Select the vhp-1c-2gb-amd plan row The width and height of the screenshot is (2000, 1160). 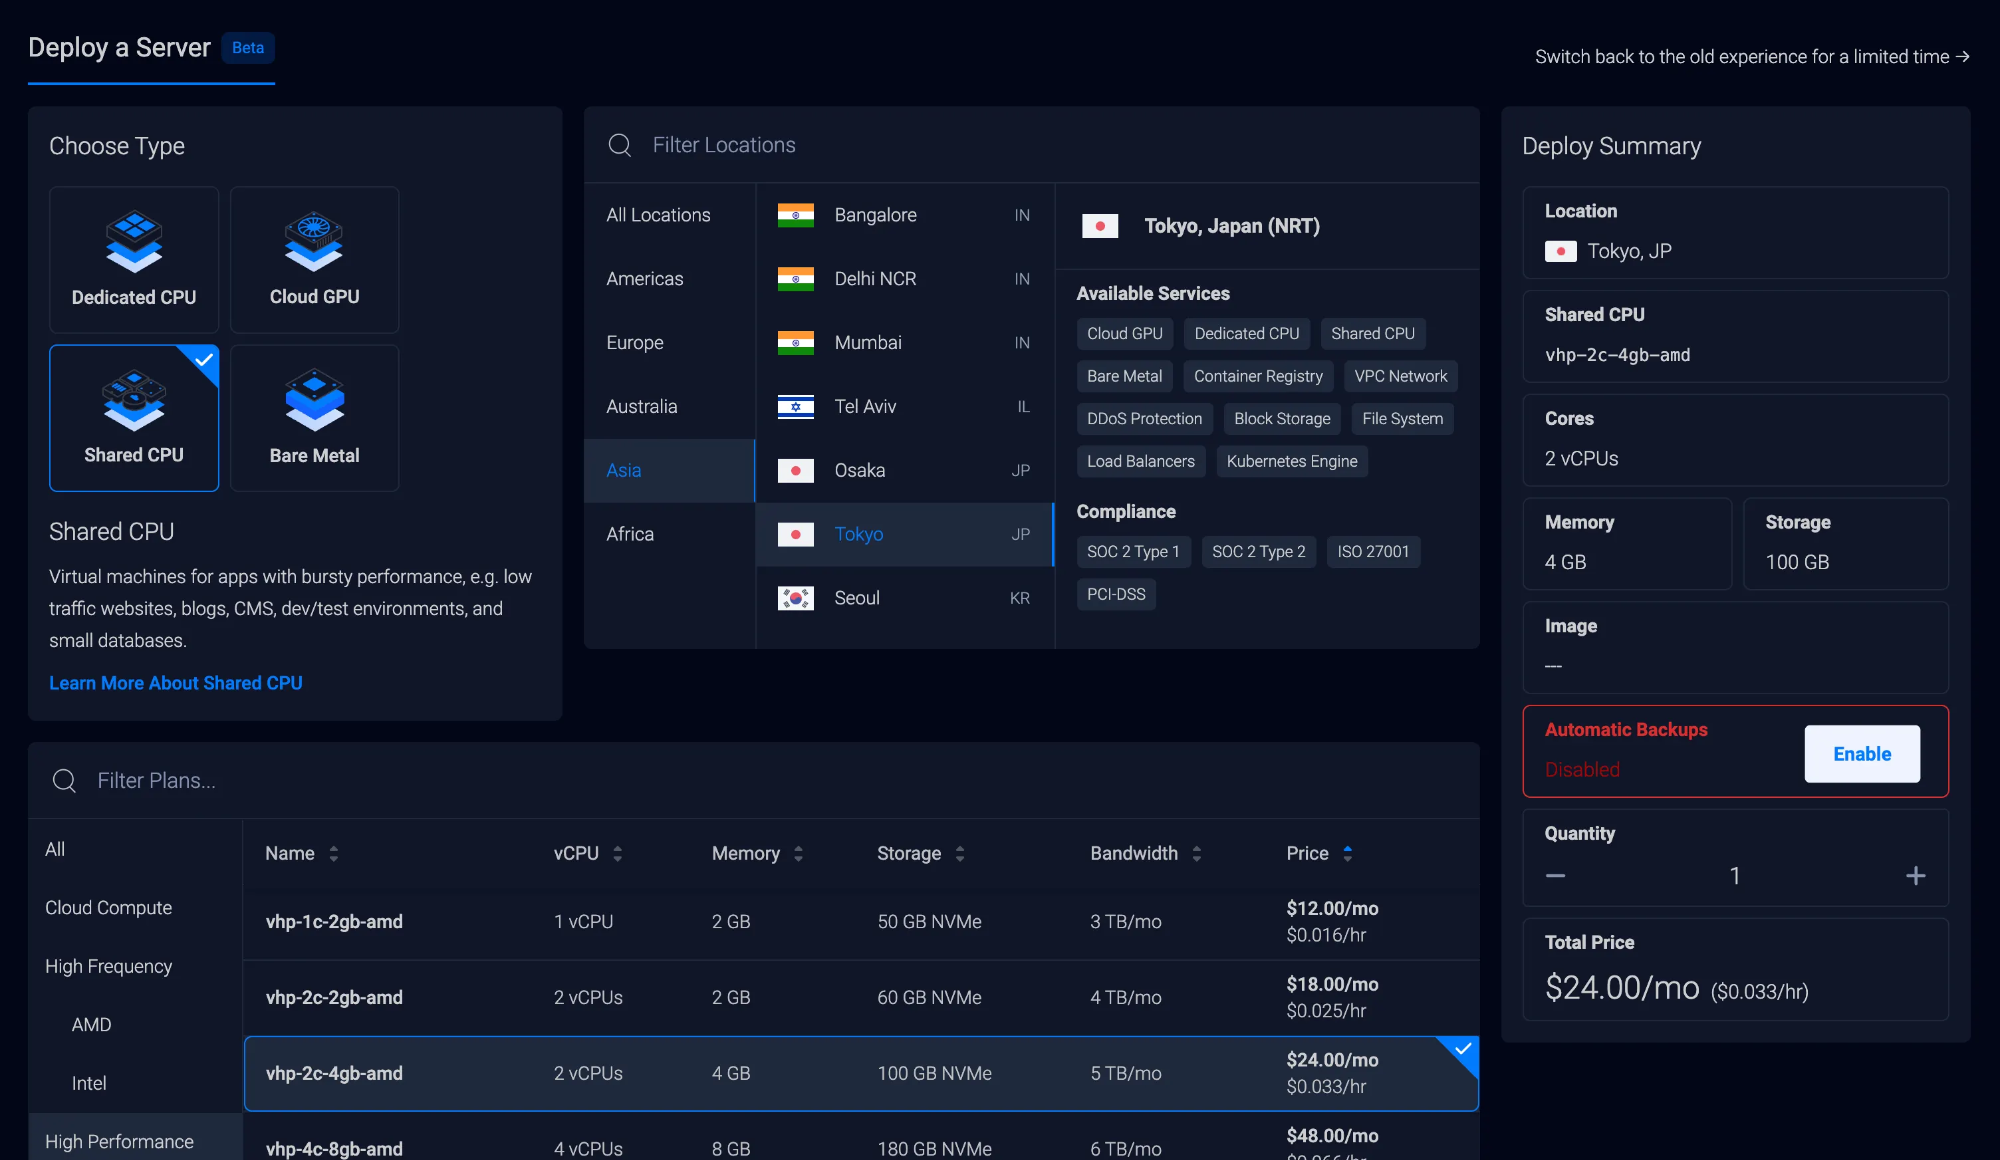coord(861,922)
